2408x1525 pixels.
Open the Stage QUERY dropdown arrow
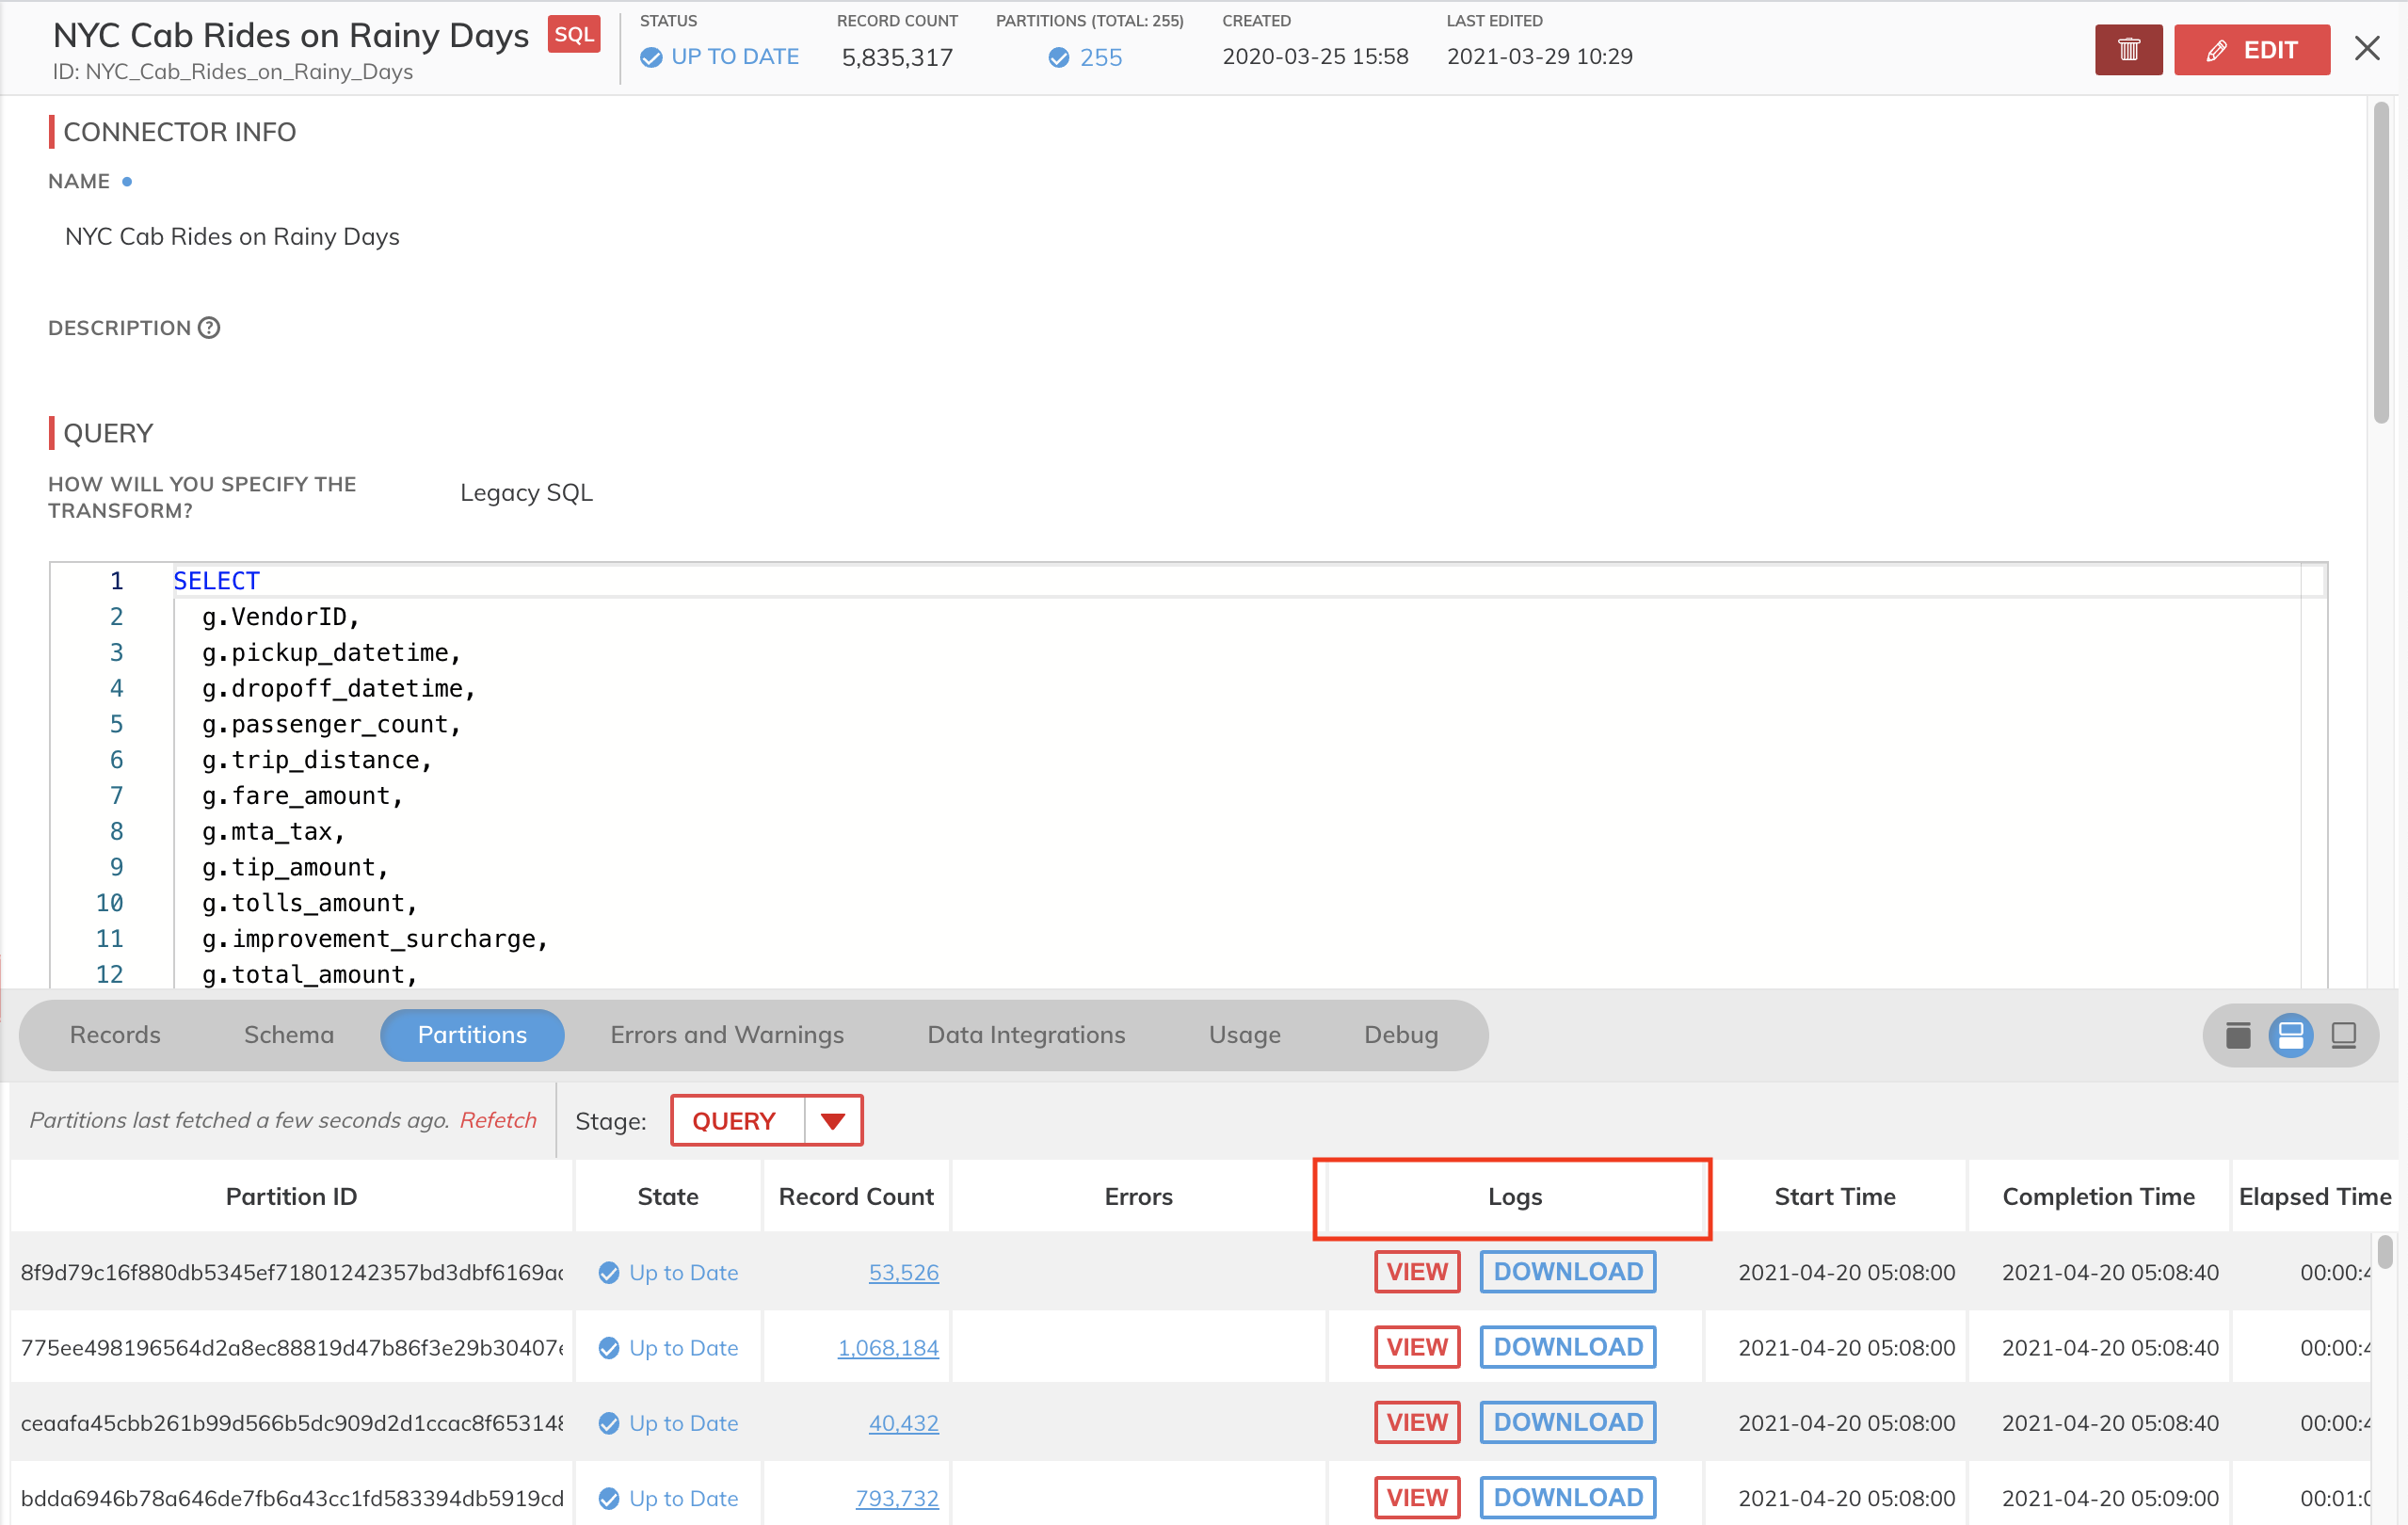coord(832,1121)
